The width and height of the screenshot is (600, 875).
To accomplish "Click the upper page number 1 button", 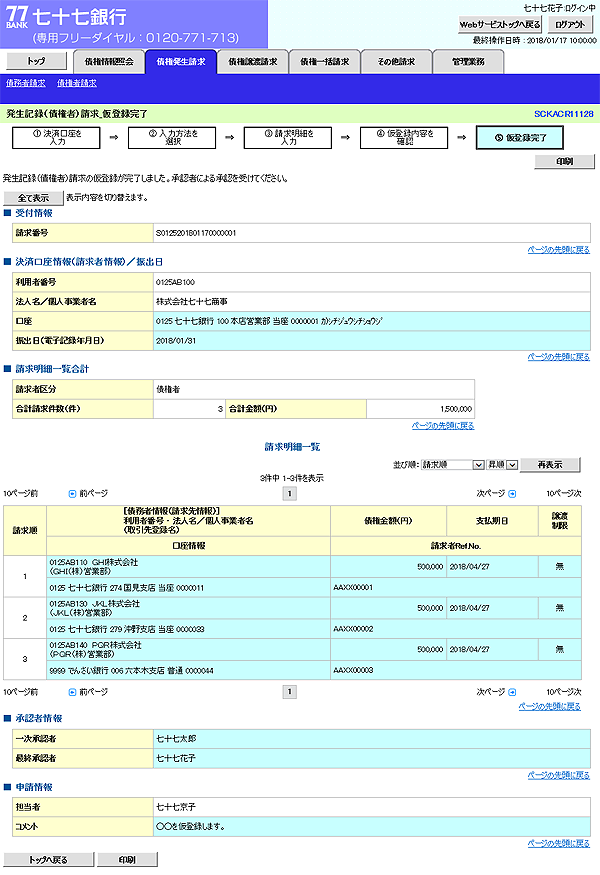I will 289,493.
